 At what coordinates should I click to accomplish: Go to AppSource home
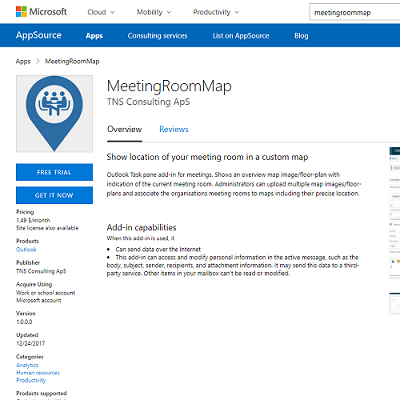39,35
